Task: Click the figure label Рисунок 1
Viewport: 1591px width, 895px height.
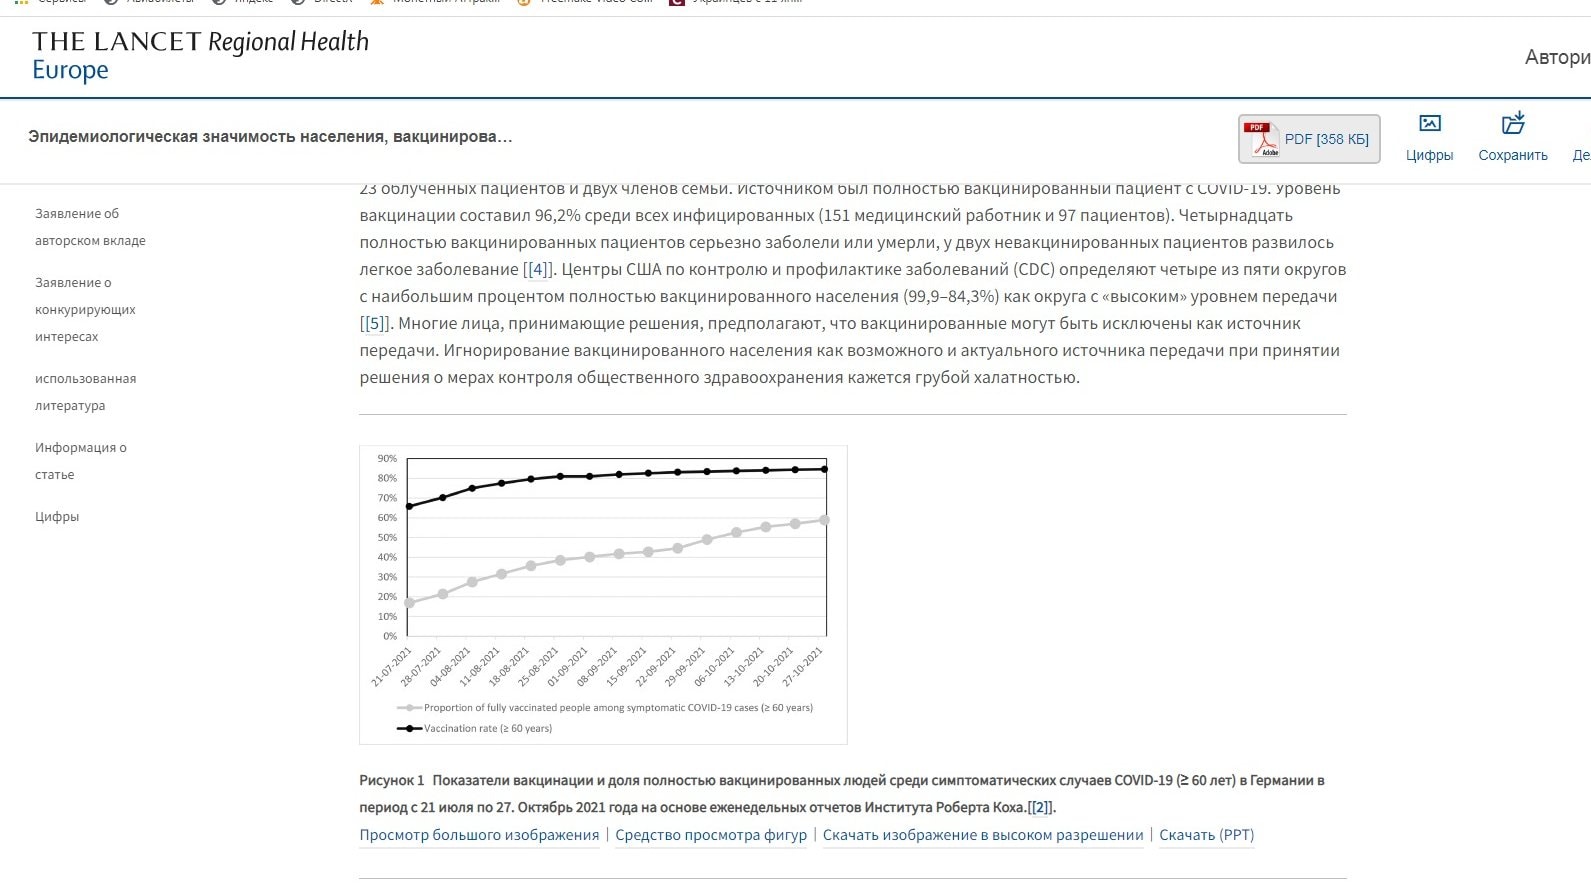Action: [391, 780]
